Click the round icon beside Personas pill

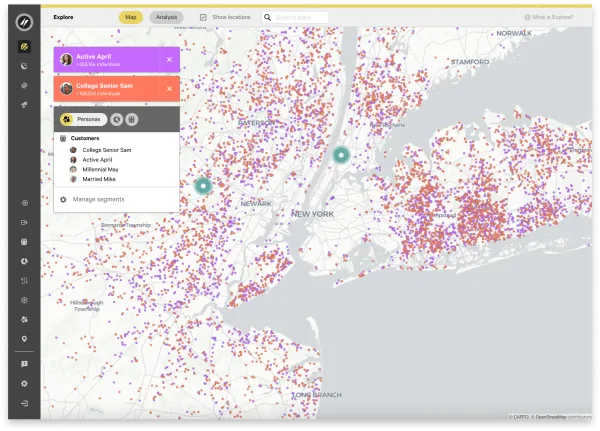[116, 119]
